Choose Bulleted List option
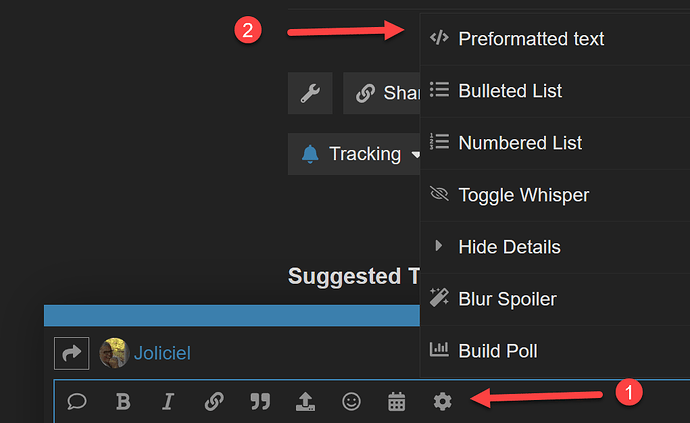This screenshot has height=423, width=690. [x=510, y=91]
